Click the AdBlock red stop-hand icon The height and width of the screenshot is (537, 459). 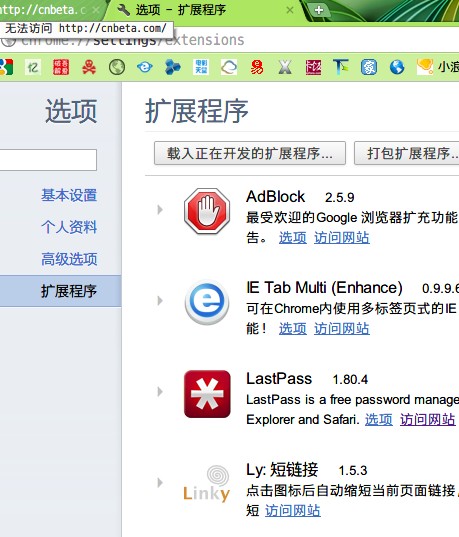click(207, 211)
